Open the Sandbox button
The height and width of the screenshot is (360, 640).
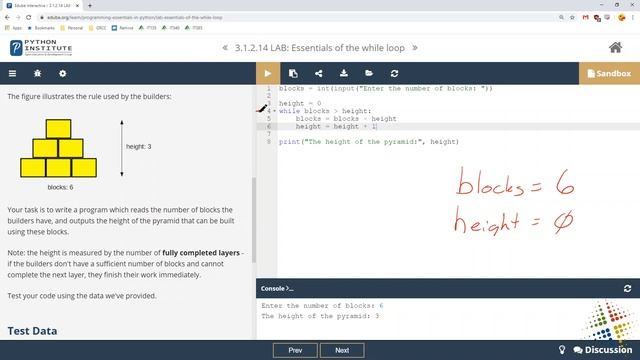tap(609, 73)
